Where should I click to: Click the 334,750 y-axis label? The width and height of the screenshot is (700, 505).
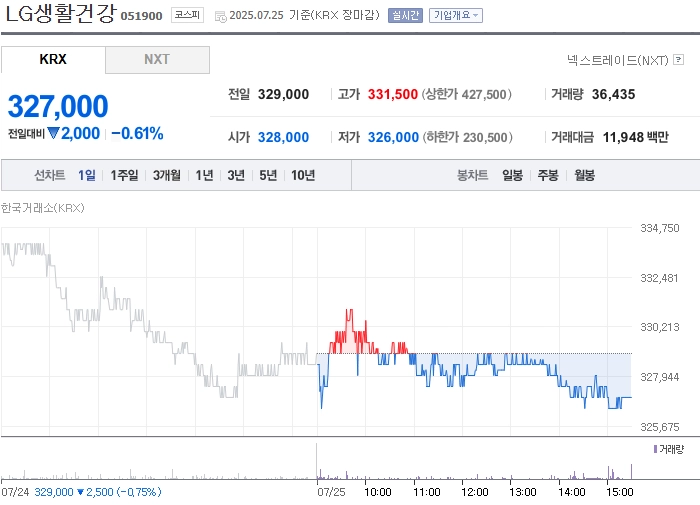[660, 228]
